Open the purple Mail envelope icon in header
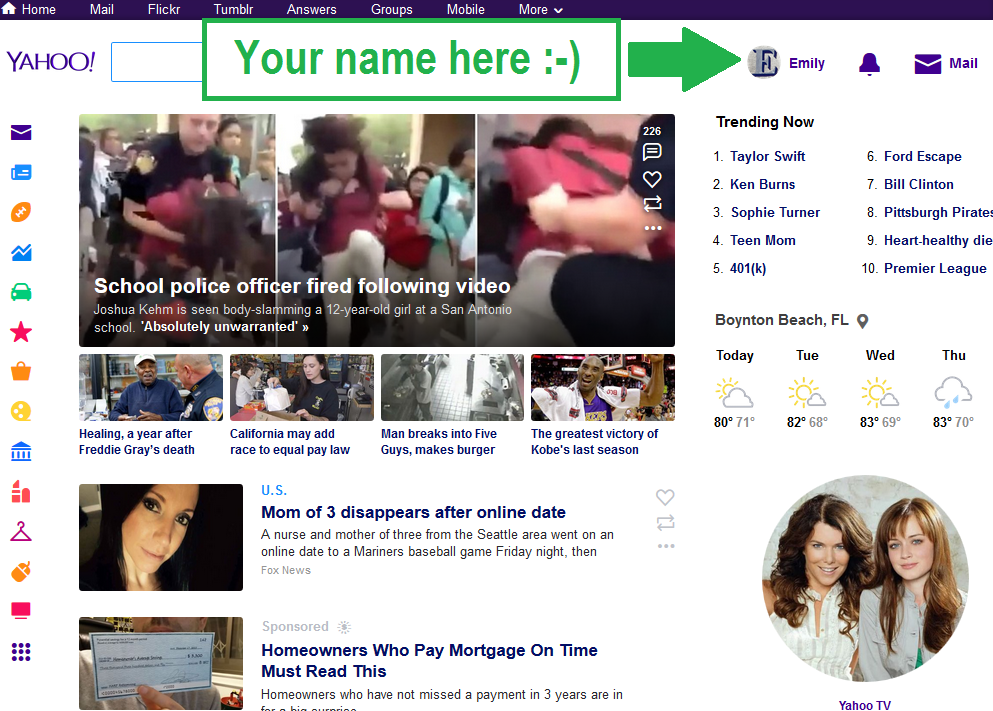 (928, 63)
